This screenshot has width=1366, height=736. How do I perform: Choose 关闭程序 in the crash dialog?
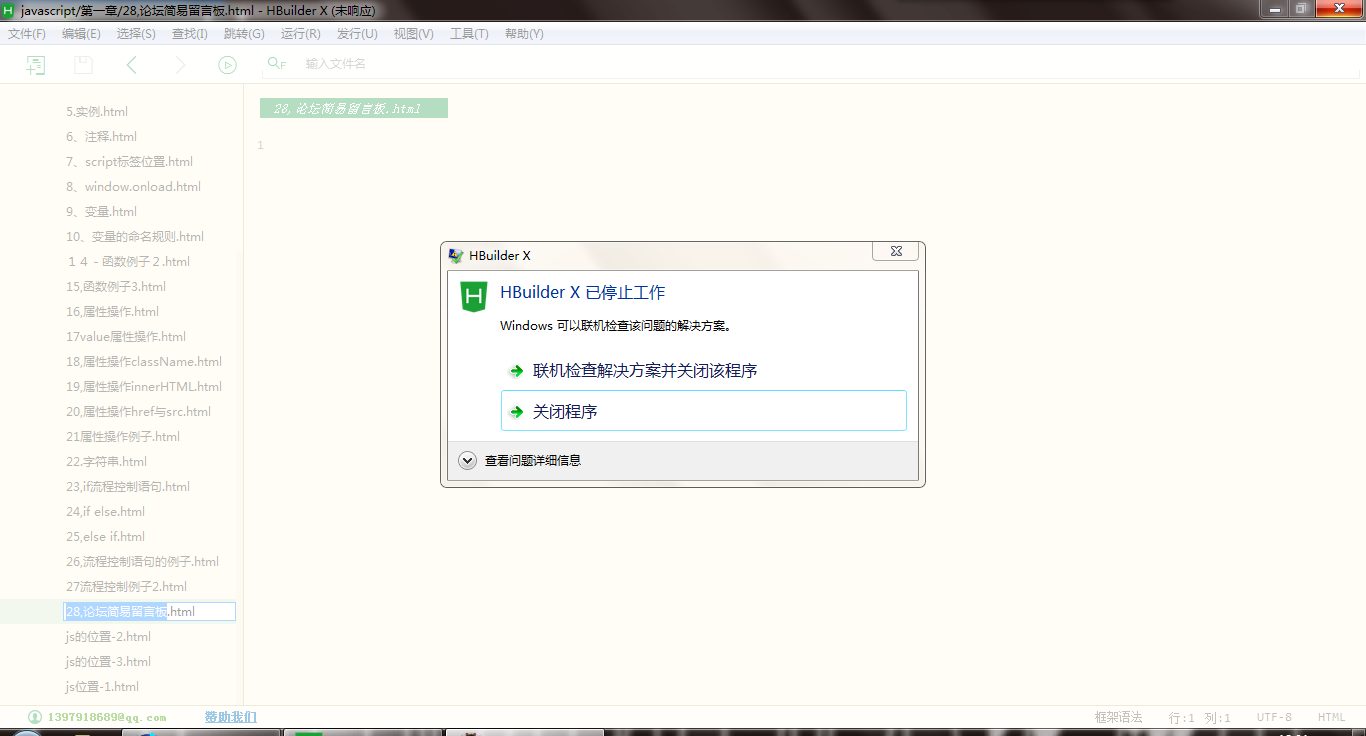[704, 411]
